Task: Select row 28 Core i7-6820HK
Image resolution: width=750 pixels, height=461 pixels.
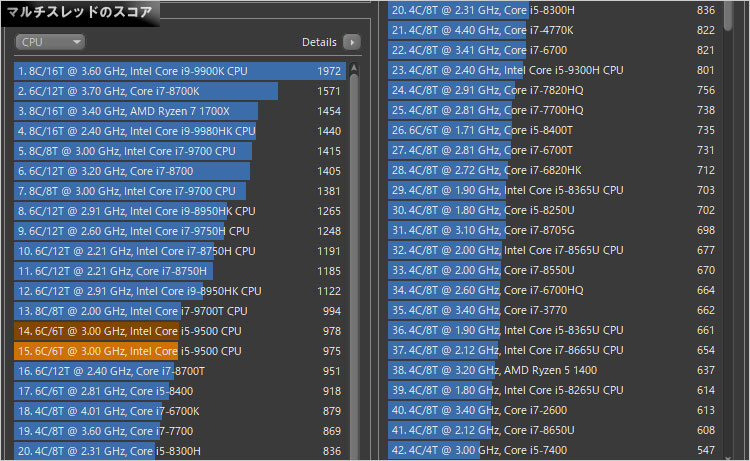Action: pos(554,171)
